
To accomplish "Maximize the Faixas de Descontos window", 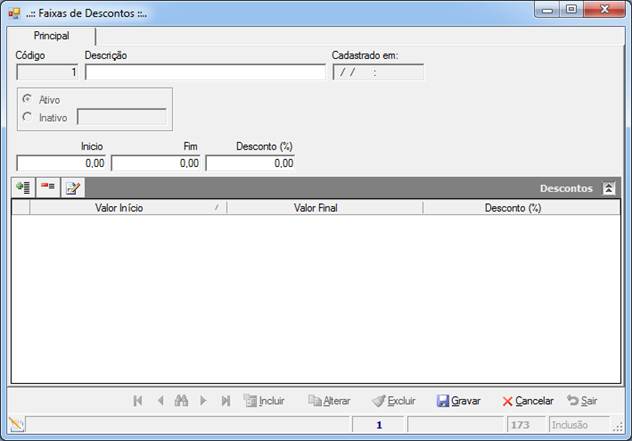I will (x=571, y=10).
